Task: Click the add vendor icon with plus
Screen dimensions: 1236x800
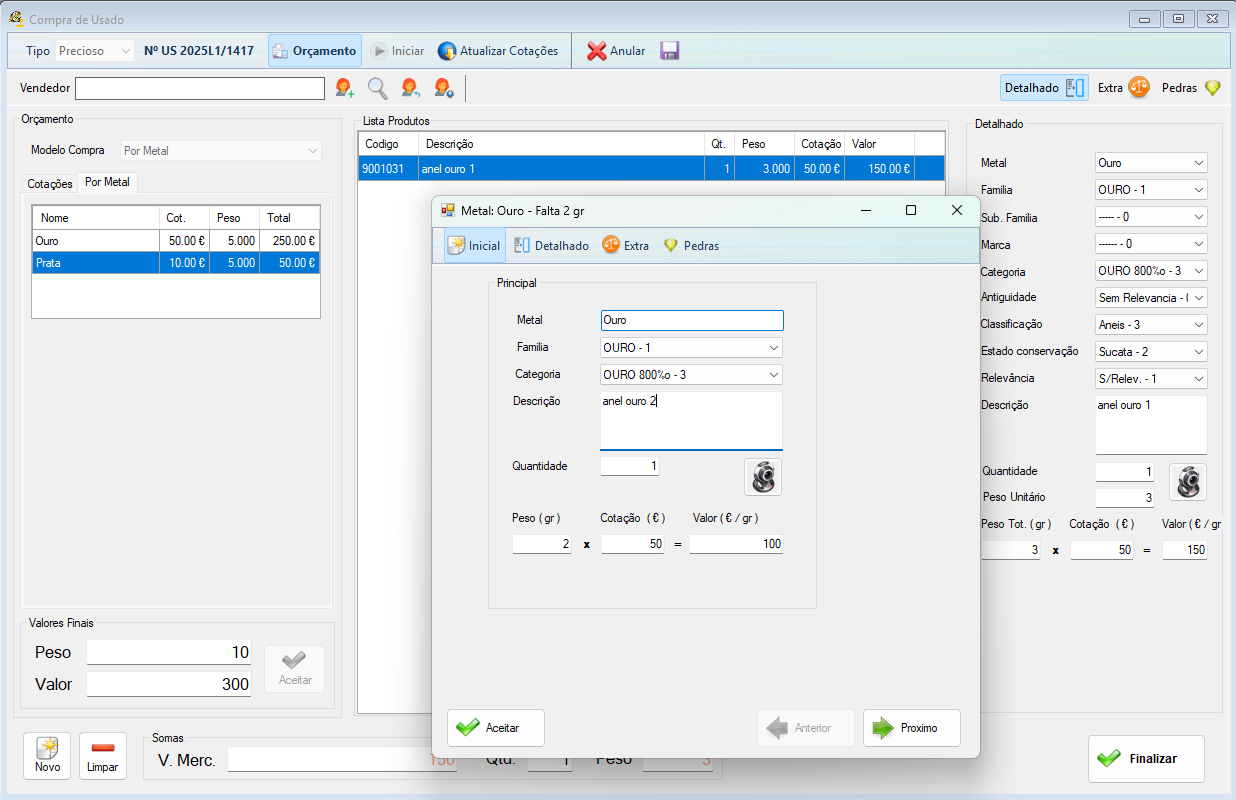Action: (345, 88)
